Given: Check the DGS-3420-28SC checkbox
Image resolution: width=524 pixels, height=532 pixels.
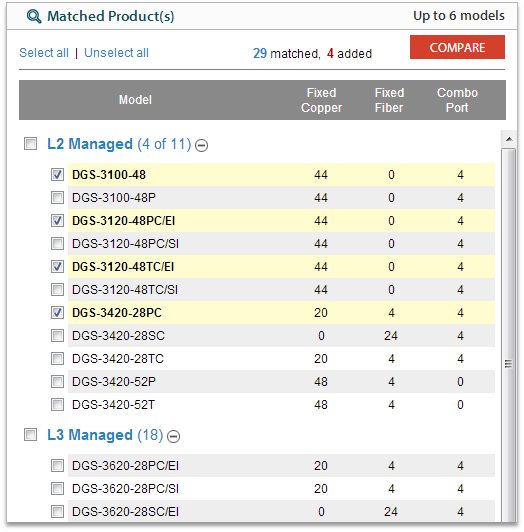Looking at the screenshot, I should click(x=57, y=336).
